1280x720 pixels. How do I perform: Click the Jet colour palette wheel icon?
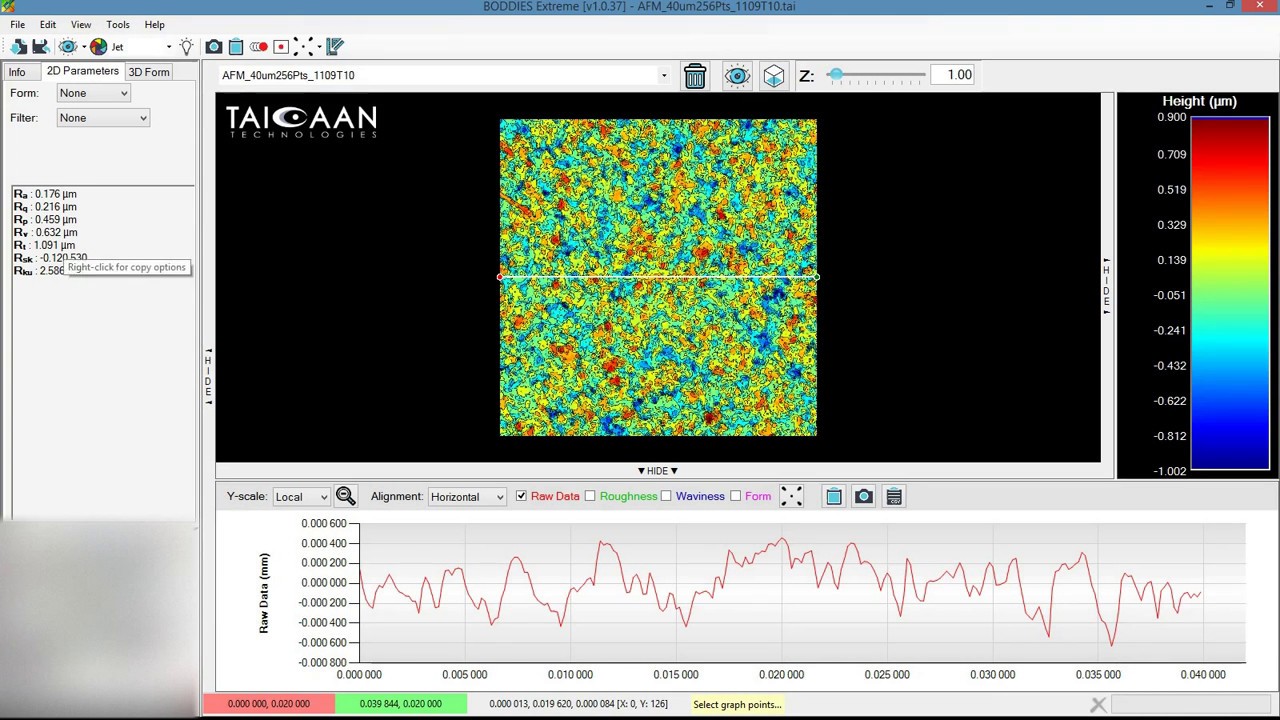click(98, 47)
